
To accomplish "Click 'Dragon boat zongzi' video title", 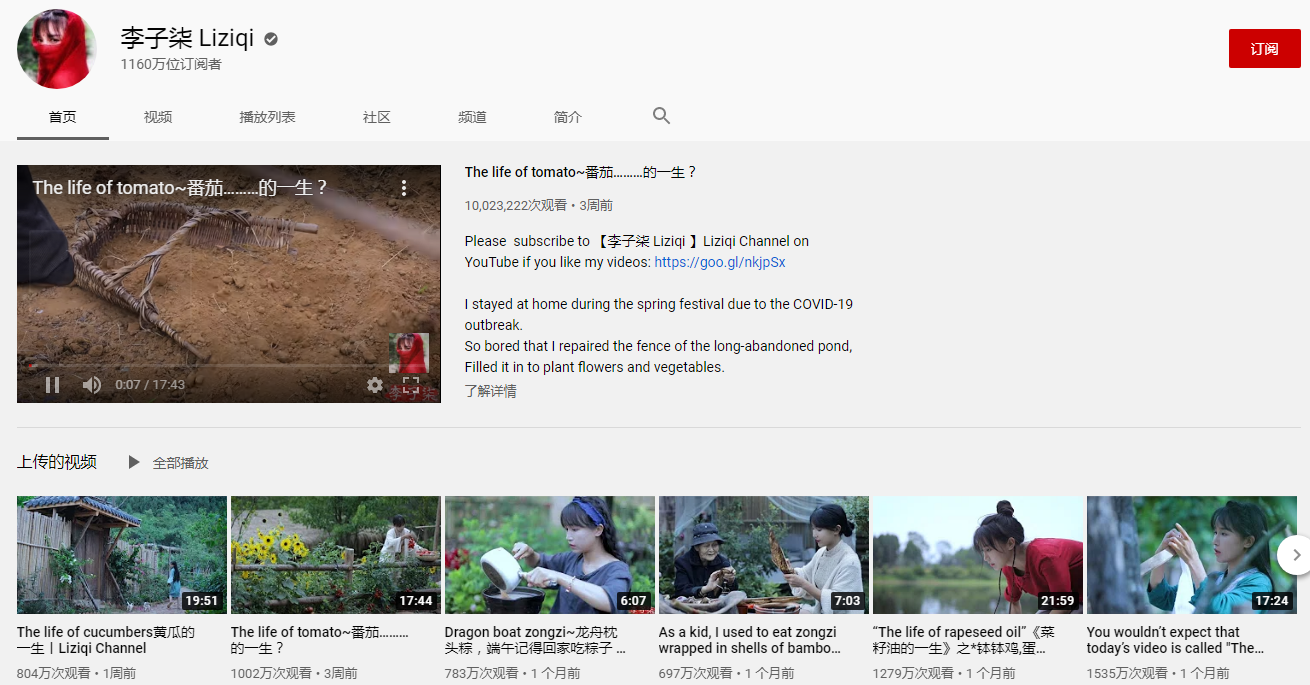I will (x=535, y=640).
